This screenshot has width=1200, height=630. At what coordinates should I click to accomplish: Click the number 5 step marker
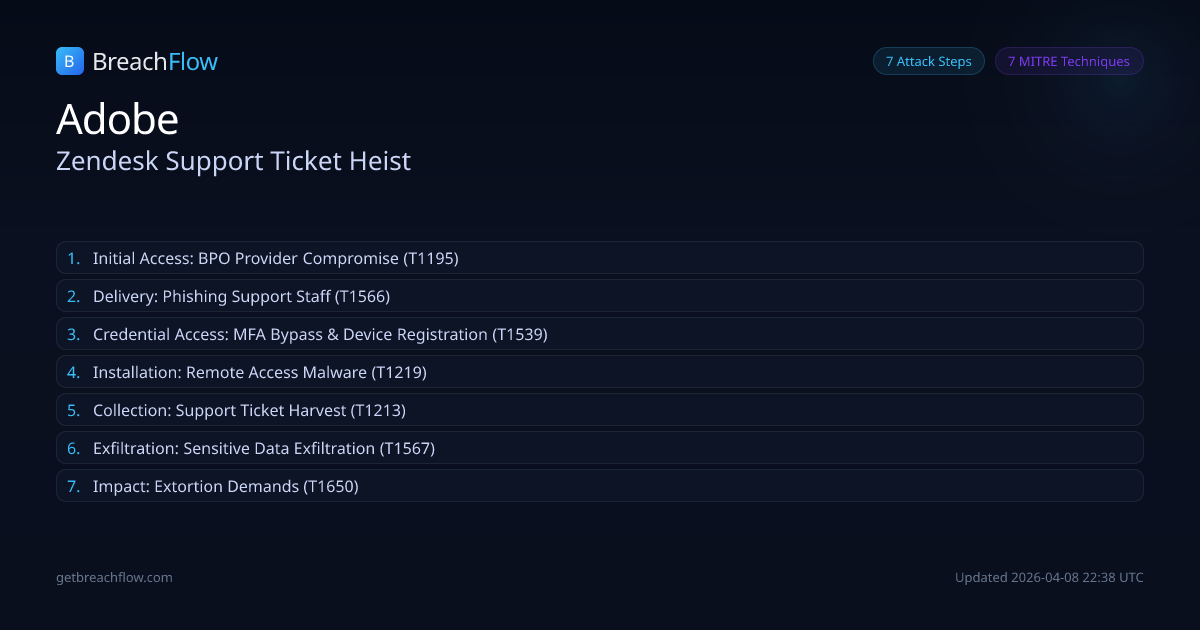pyautogui.click(x=73, y=410)
